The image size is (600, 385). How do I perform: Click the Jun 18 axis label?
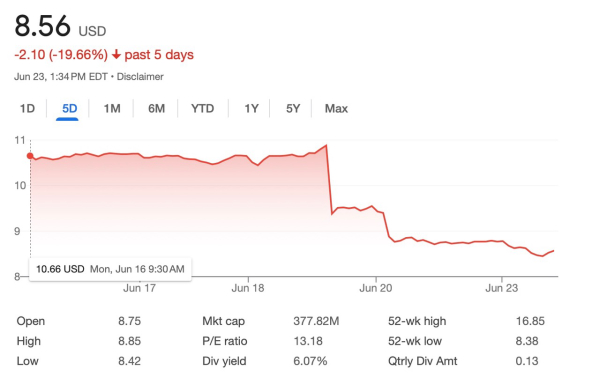click(x=248, y=288)
